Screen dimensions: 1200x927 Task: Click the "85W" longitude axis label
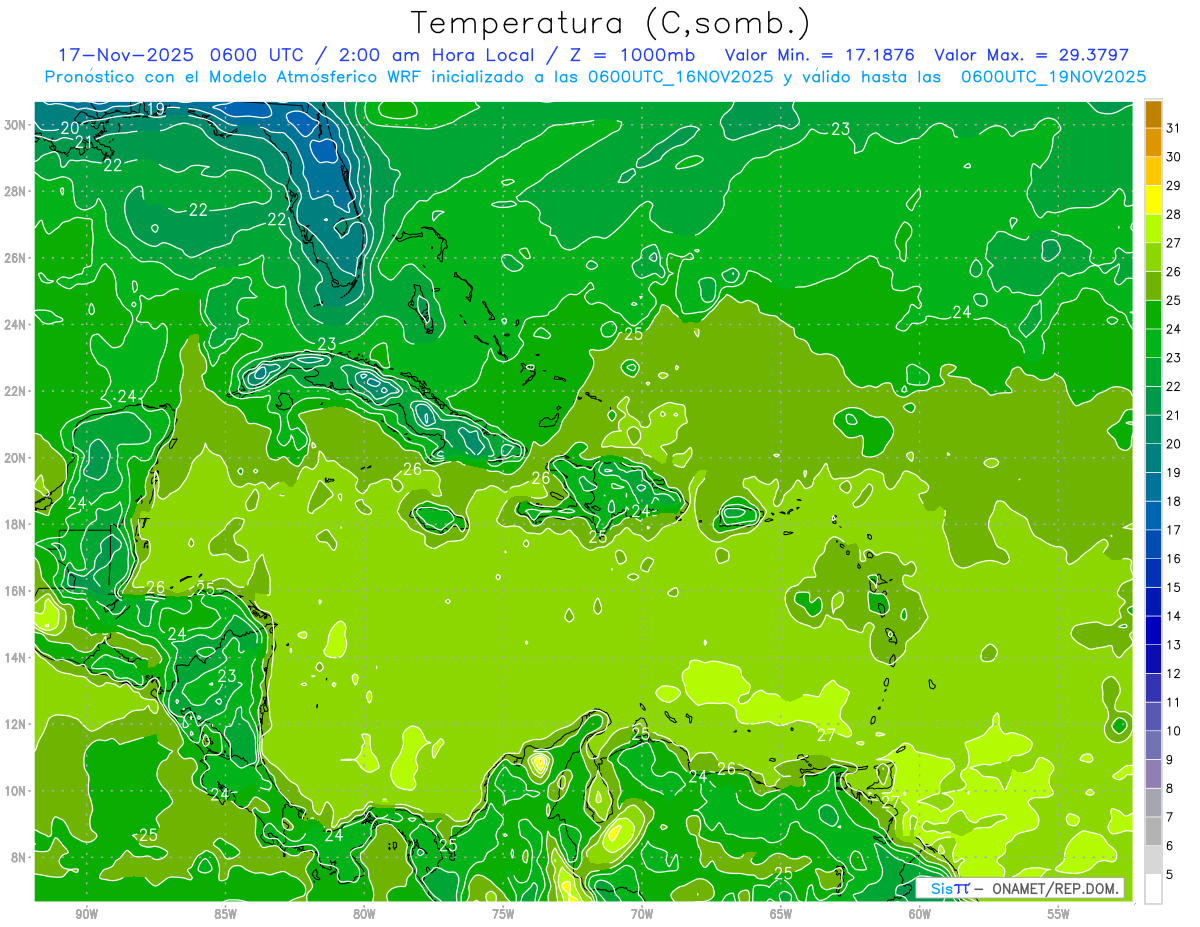(225, 914)
